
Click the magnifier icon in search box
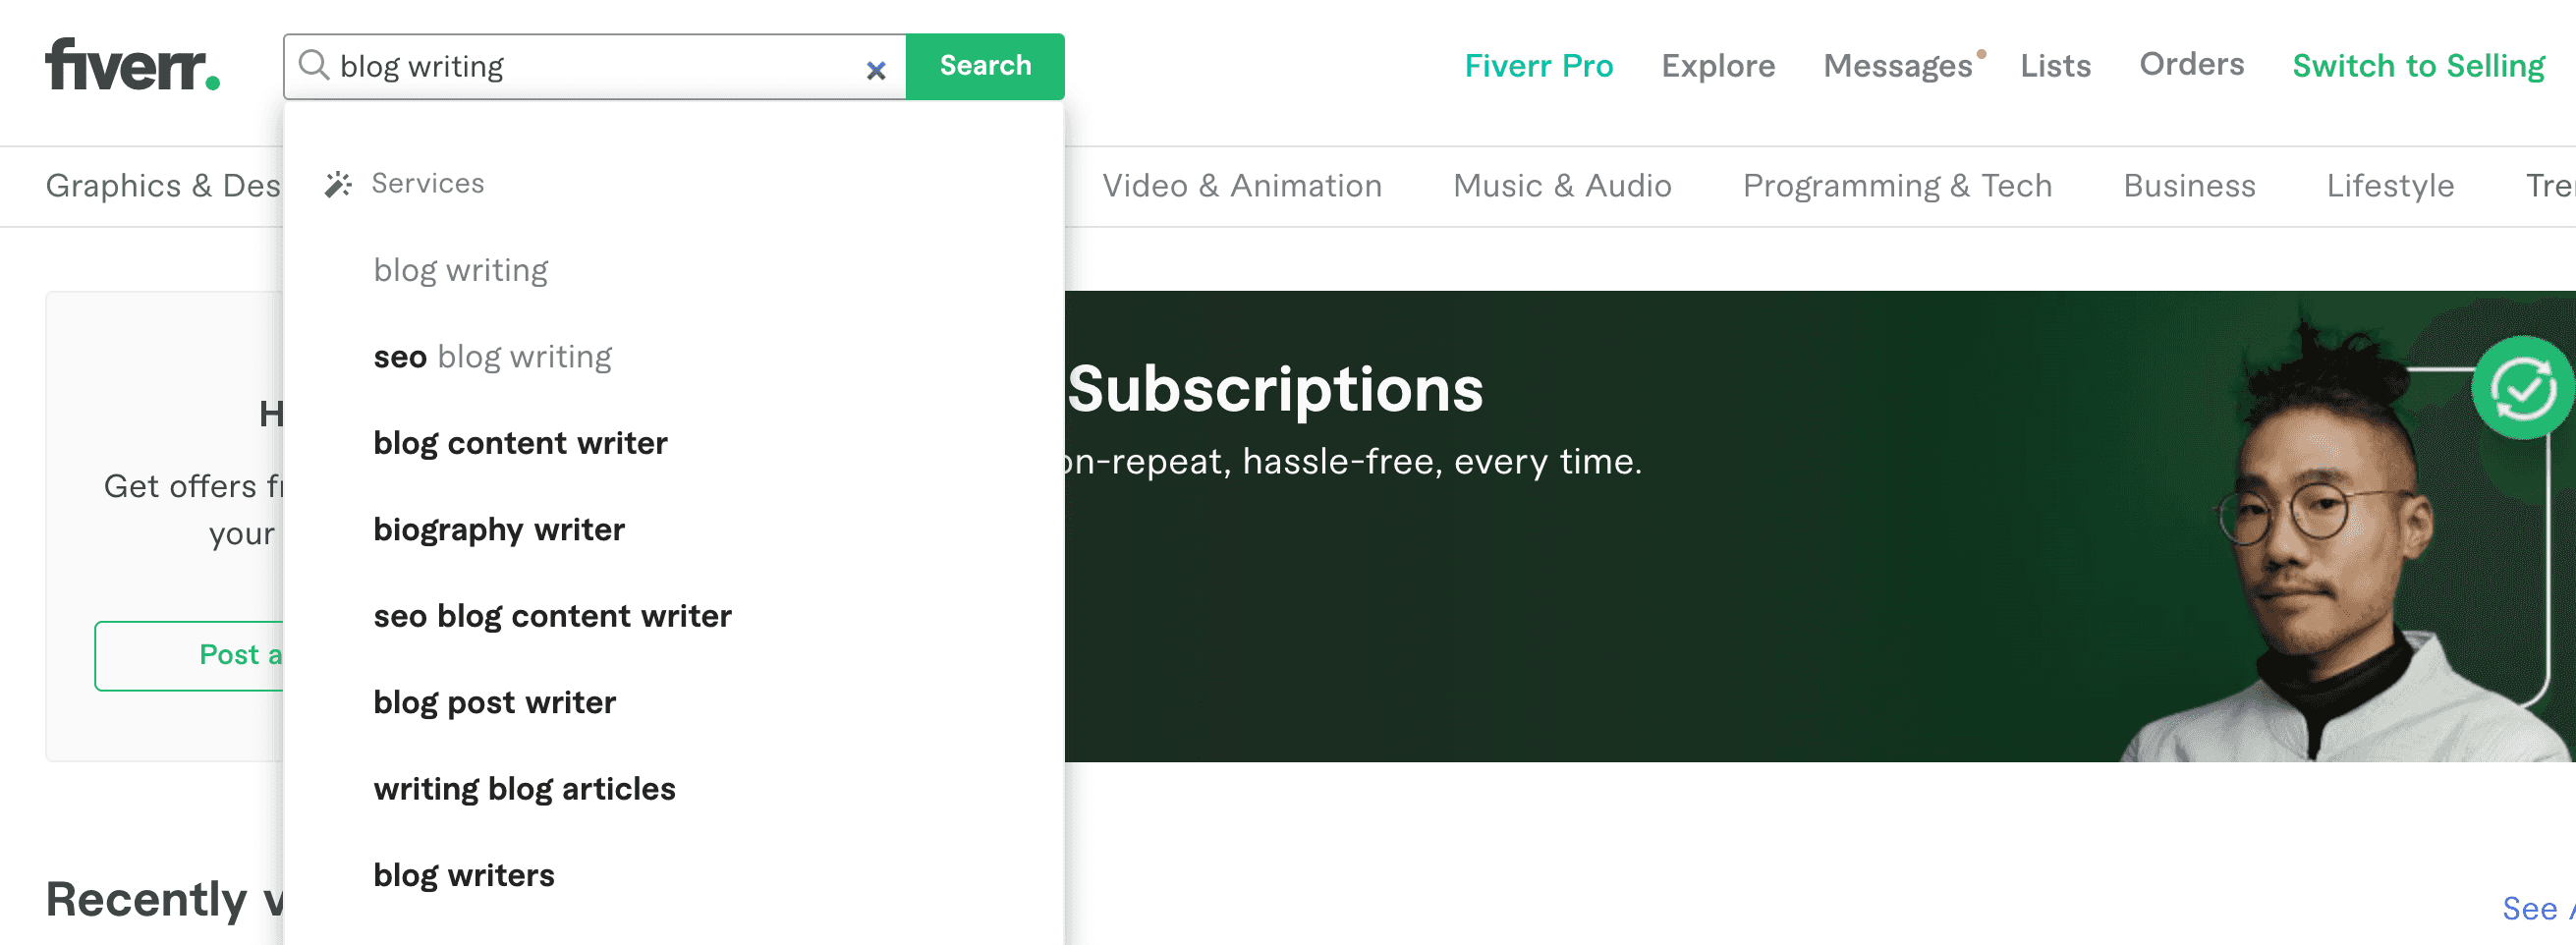click(x=314, y=65)
